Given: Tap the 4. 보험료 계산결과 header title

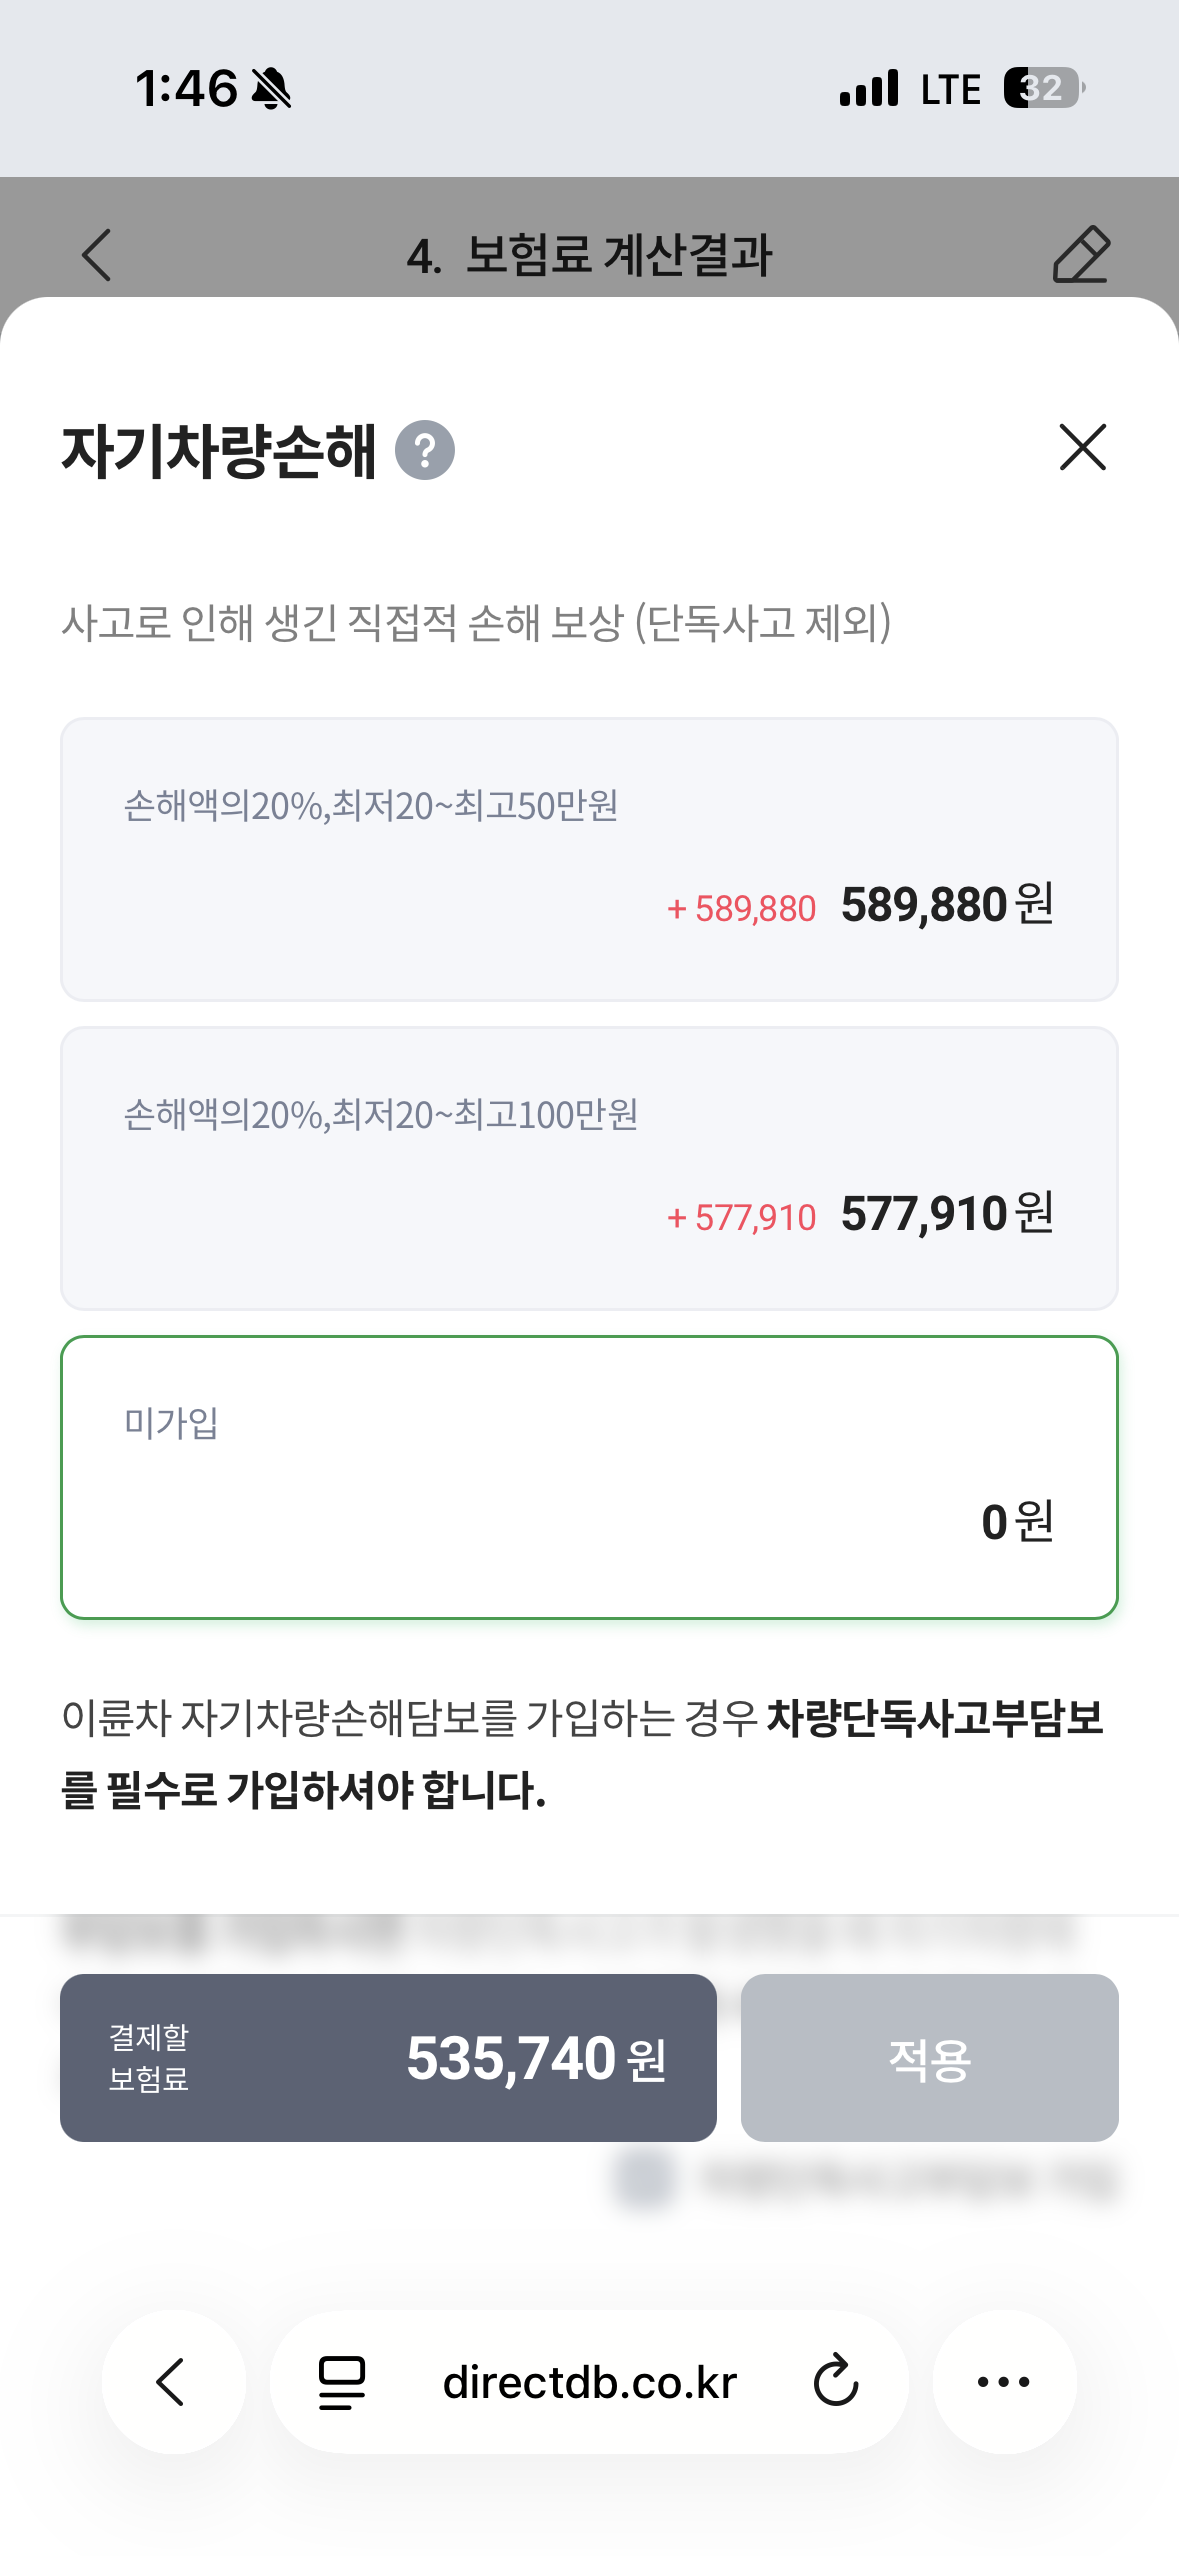Looking at the screenshot, I should click(589, 255).
